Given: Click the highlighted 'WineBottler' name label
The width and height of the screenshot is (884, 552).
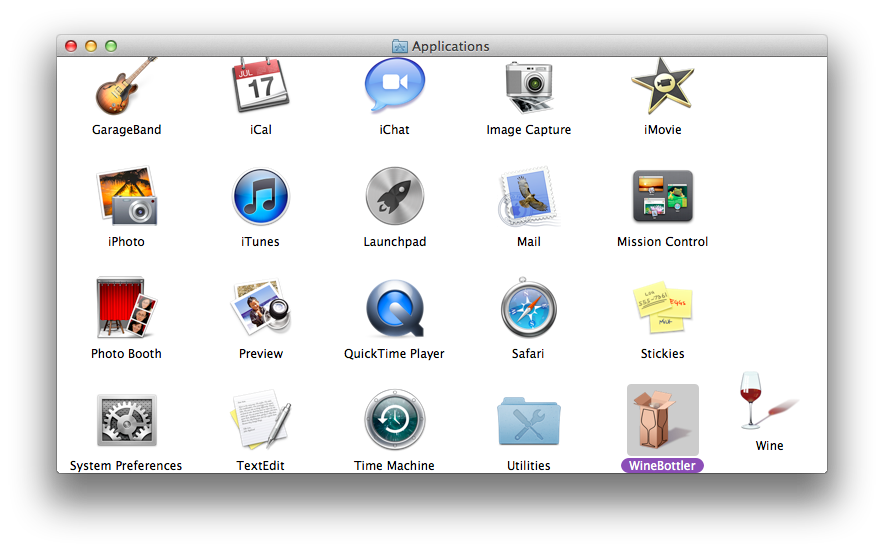Looking at the screenshot, I should point(662,465).
